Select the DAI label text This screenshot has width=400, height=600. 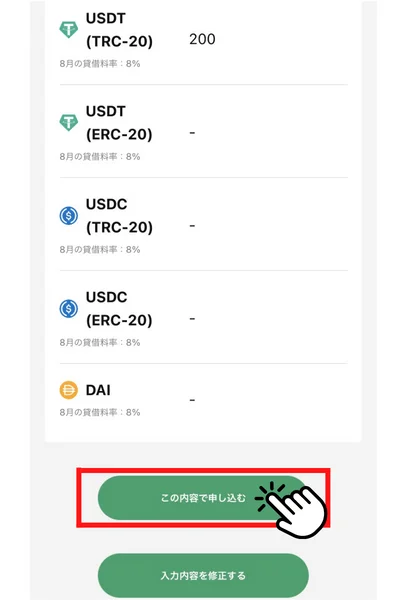[x=98, y=390]
